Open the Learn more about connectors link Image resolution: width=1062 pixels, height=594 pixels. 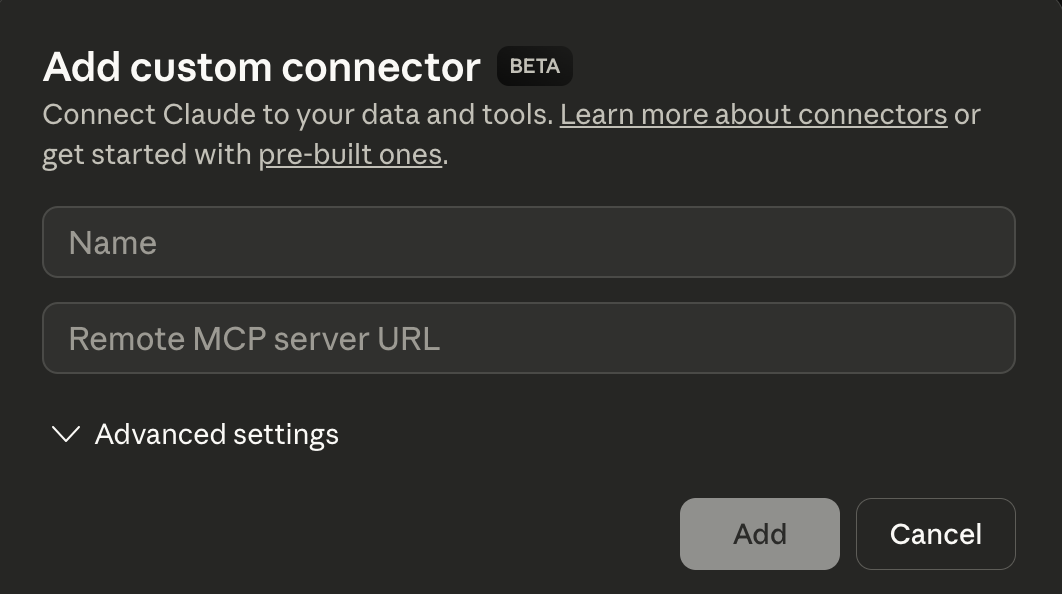tap(753, 115)
